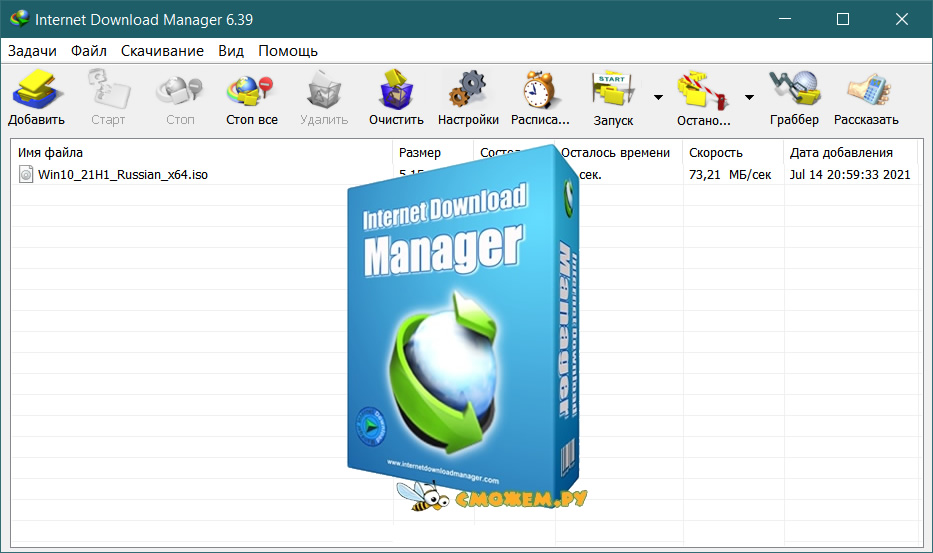Close the Internet Download Manager window
The width and height of the screenshot is (933, 553).
pyautogui.click(x=901, y=19)
